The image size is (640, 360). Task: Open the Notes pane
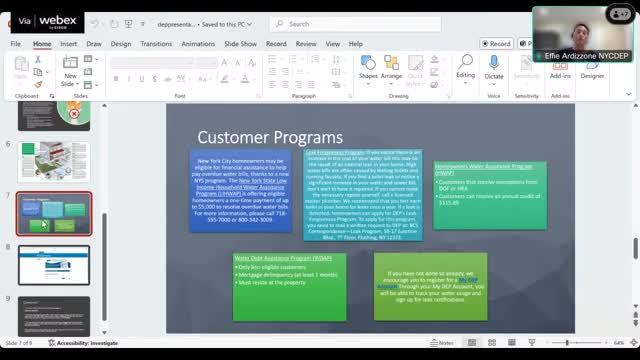(x=442, y=343)
